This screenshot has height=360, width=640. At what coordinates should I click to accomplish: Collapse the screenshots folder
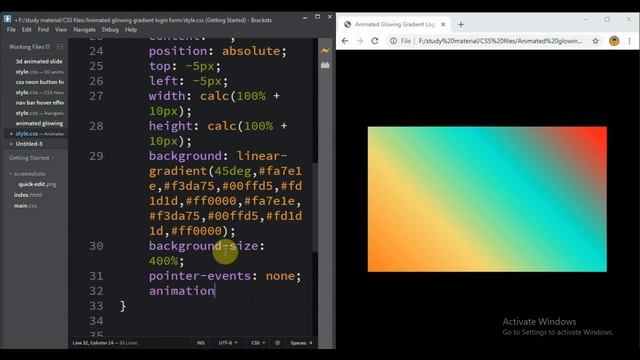click(x=27, y=174)
